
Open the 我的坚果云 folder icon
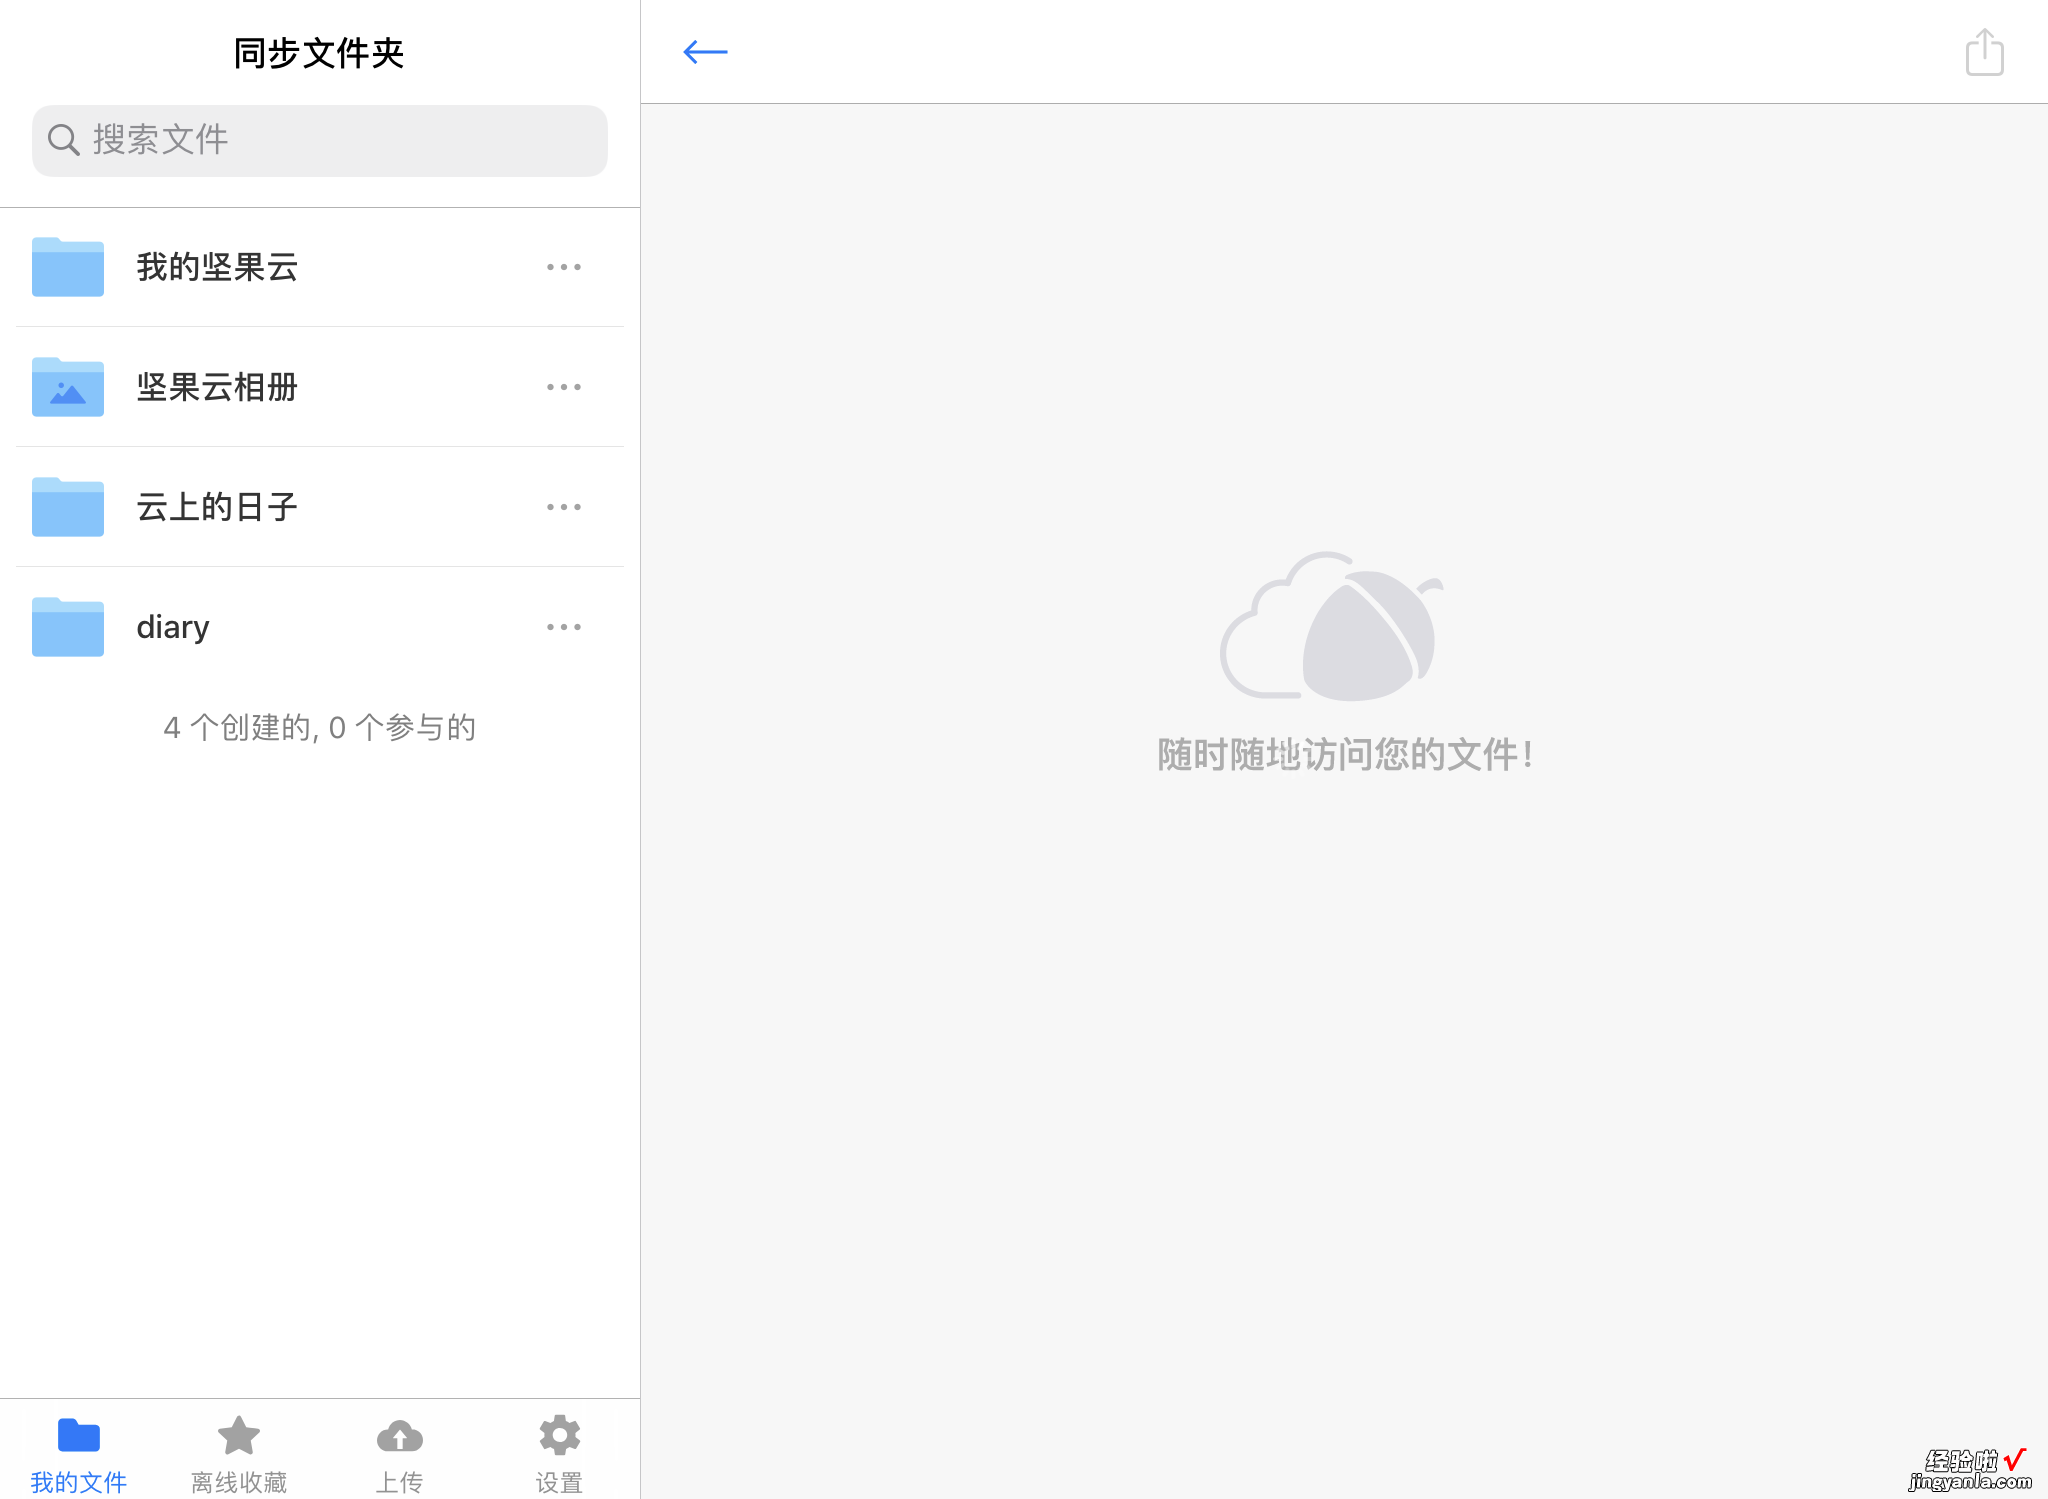pos(68,267)
